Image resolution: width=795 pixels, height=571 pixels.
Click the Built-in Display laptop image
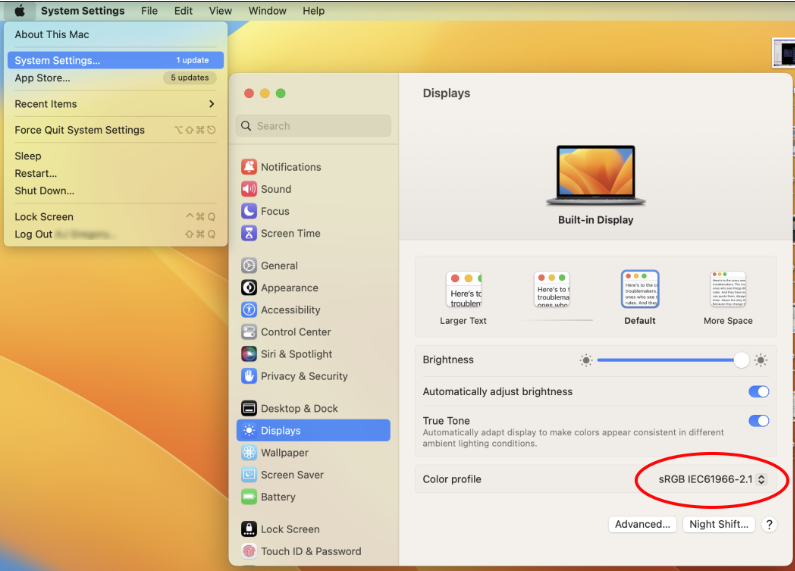(595, 175)
